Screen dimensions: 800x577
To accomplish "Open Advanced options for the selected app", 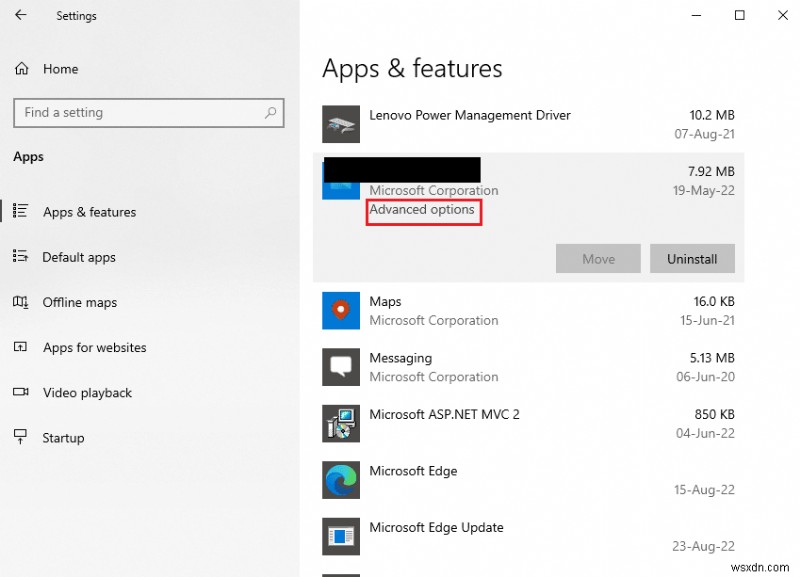I will point(423,210).
